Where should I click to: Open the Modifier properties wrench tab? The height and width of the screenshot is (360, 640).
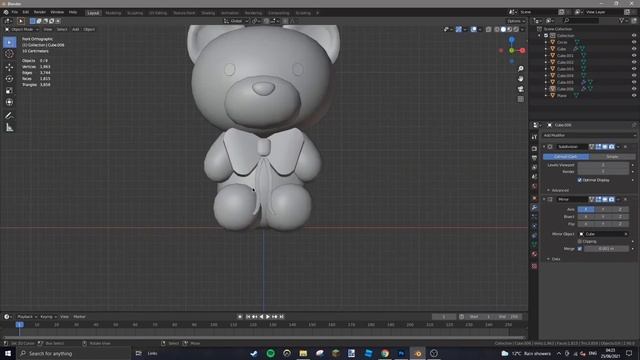coord(534,208)
